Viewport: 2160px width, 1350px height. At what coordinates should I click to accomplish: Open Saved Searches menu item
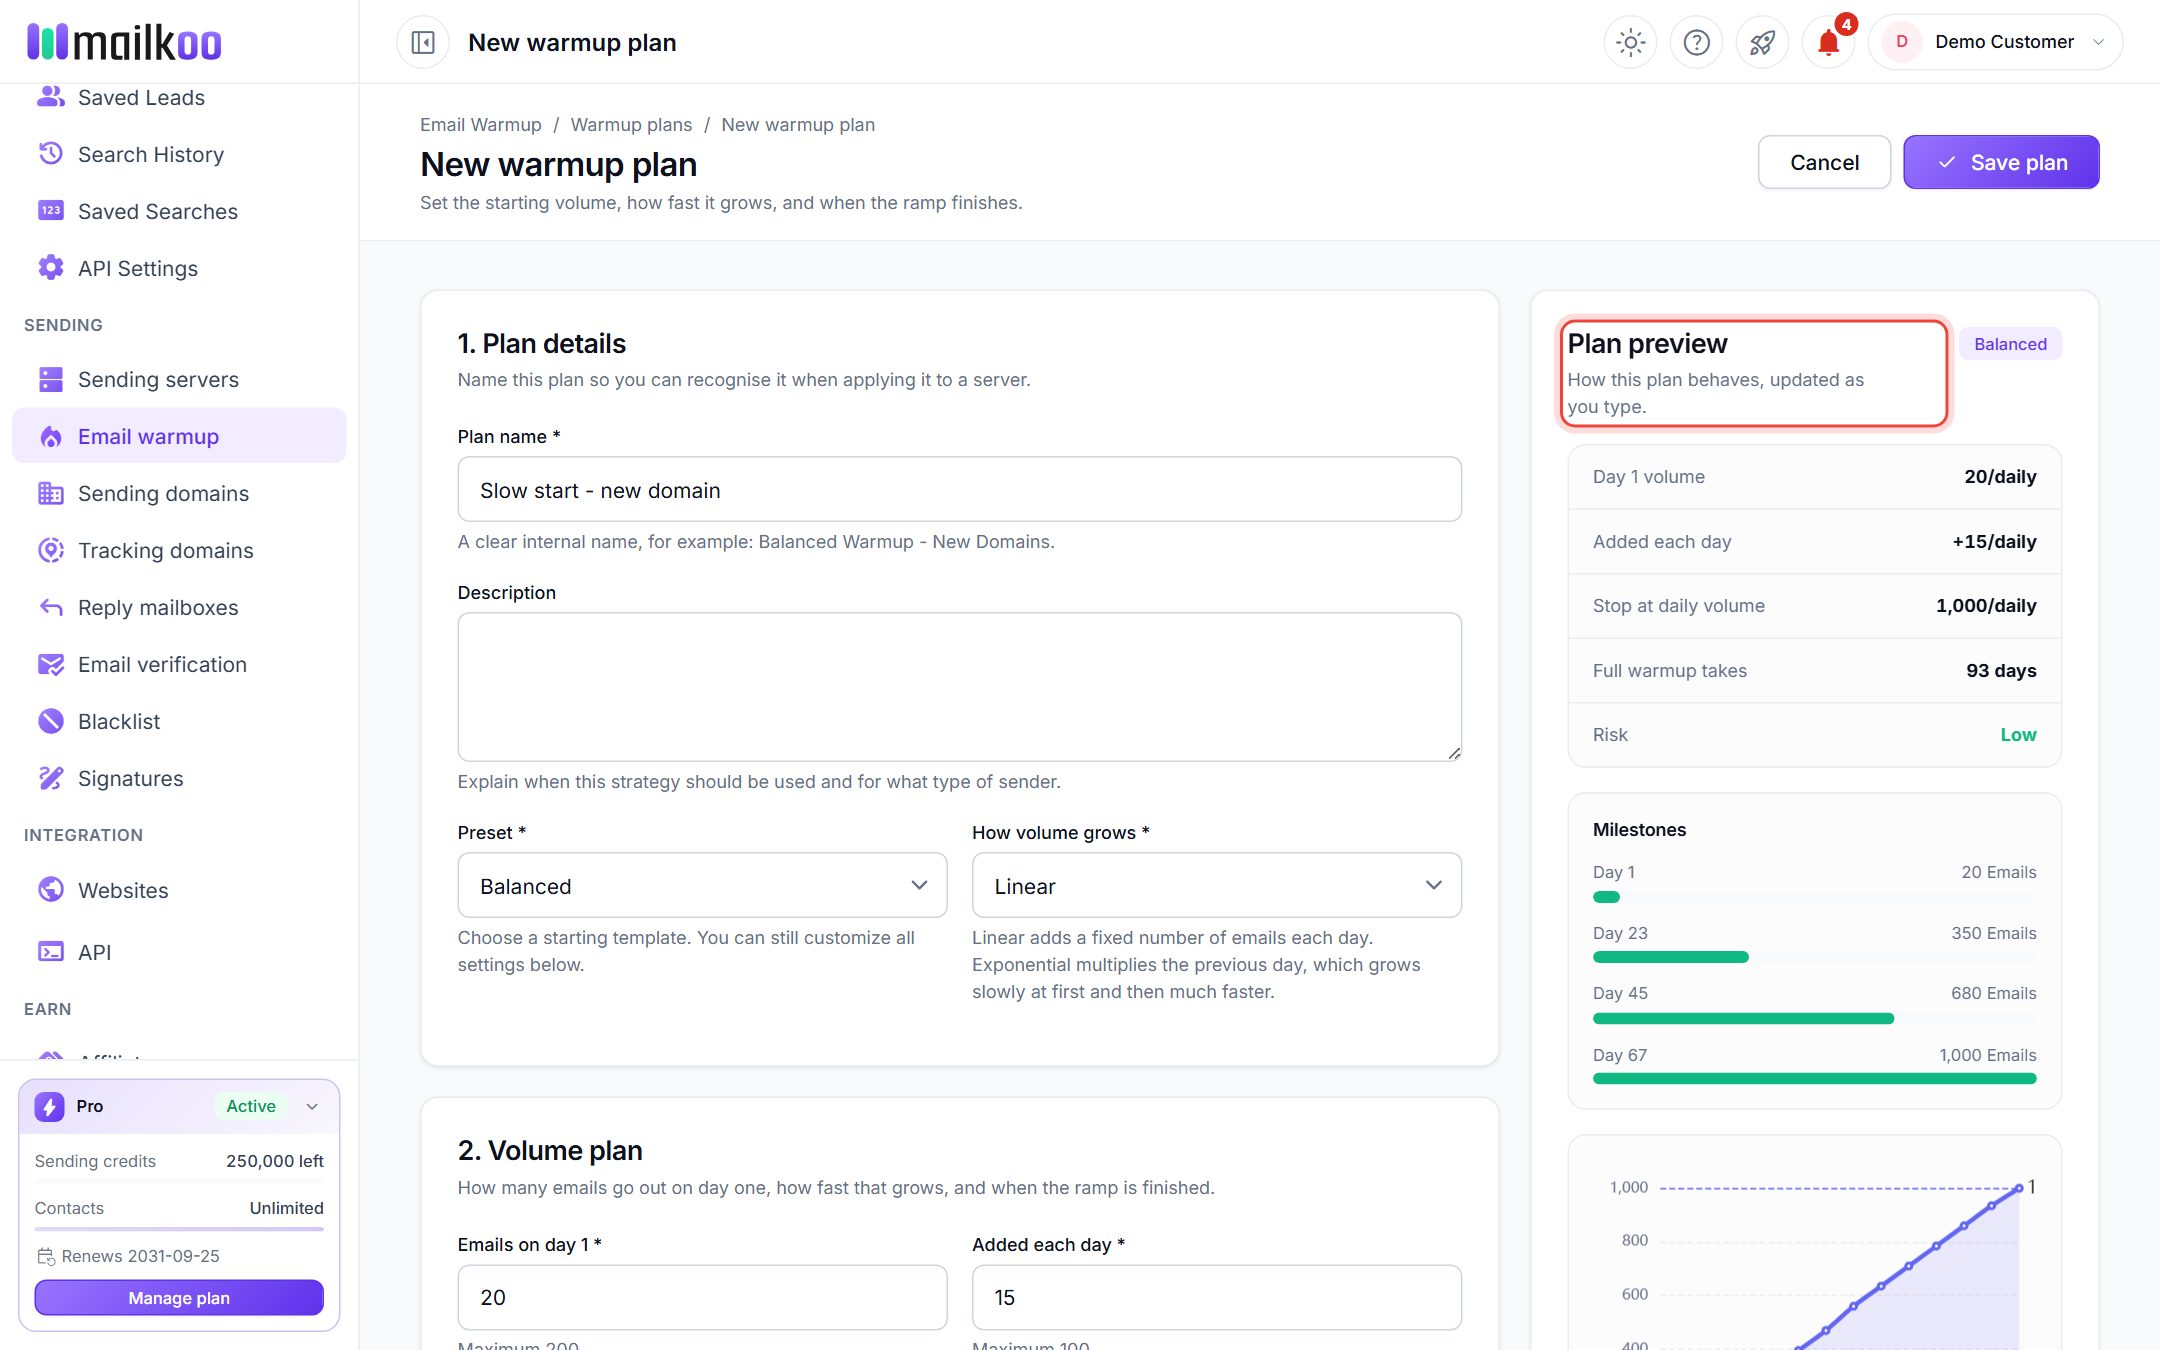(179, 211)
